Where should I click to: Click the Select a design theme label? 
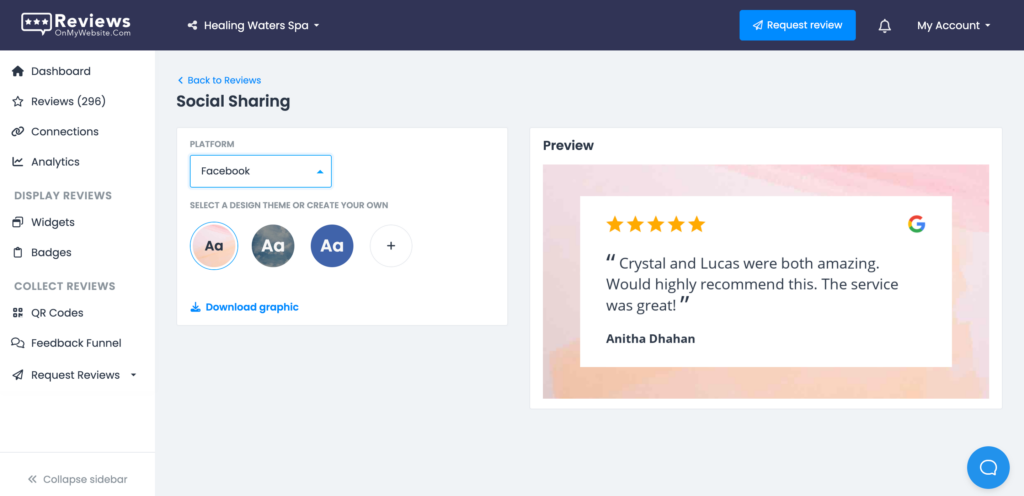pyautogui.click(x=289, y=205)
